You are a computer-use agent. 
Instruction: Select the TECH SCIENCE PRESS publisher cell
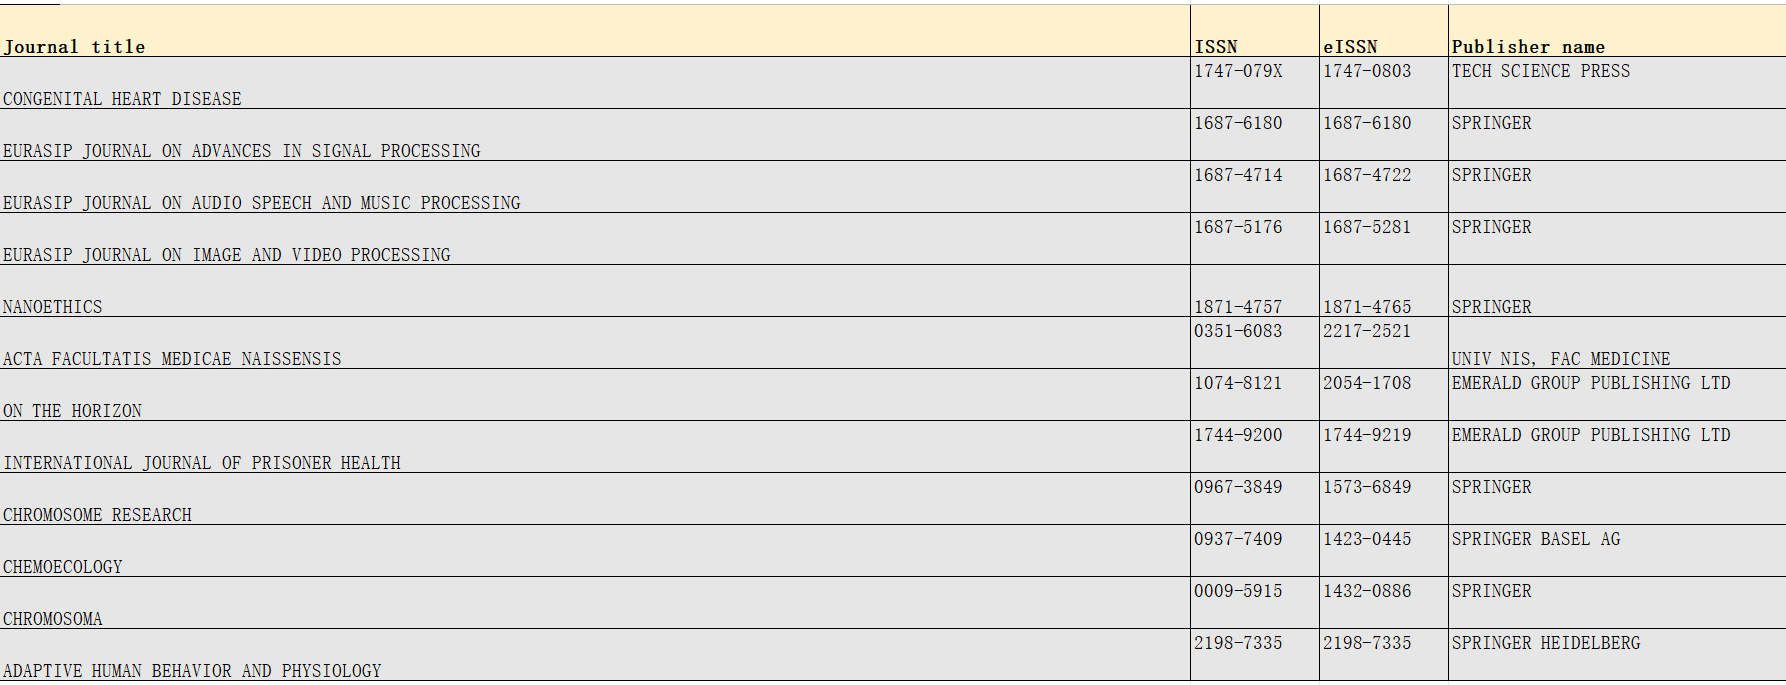point(1617,83)
